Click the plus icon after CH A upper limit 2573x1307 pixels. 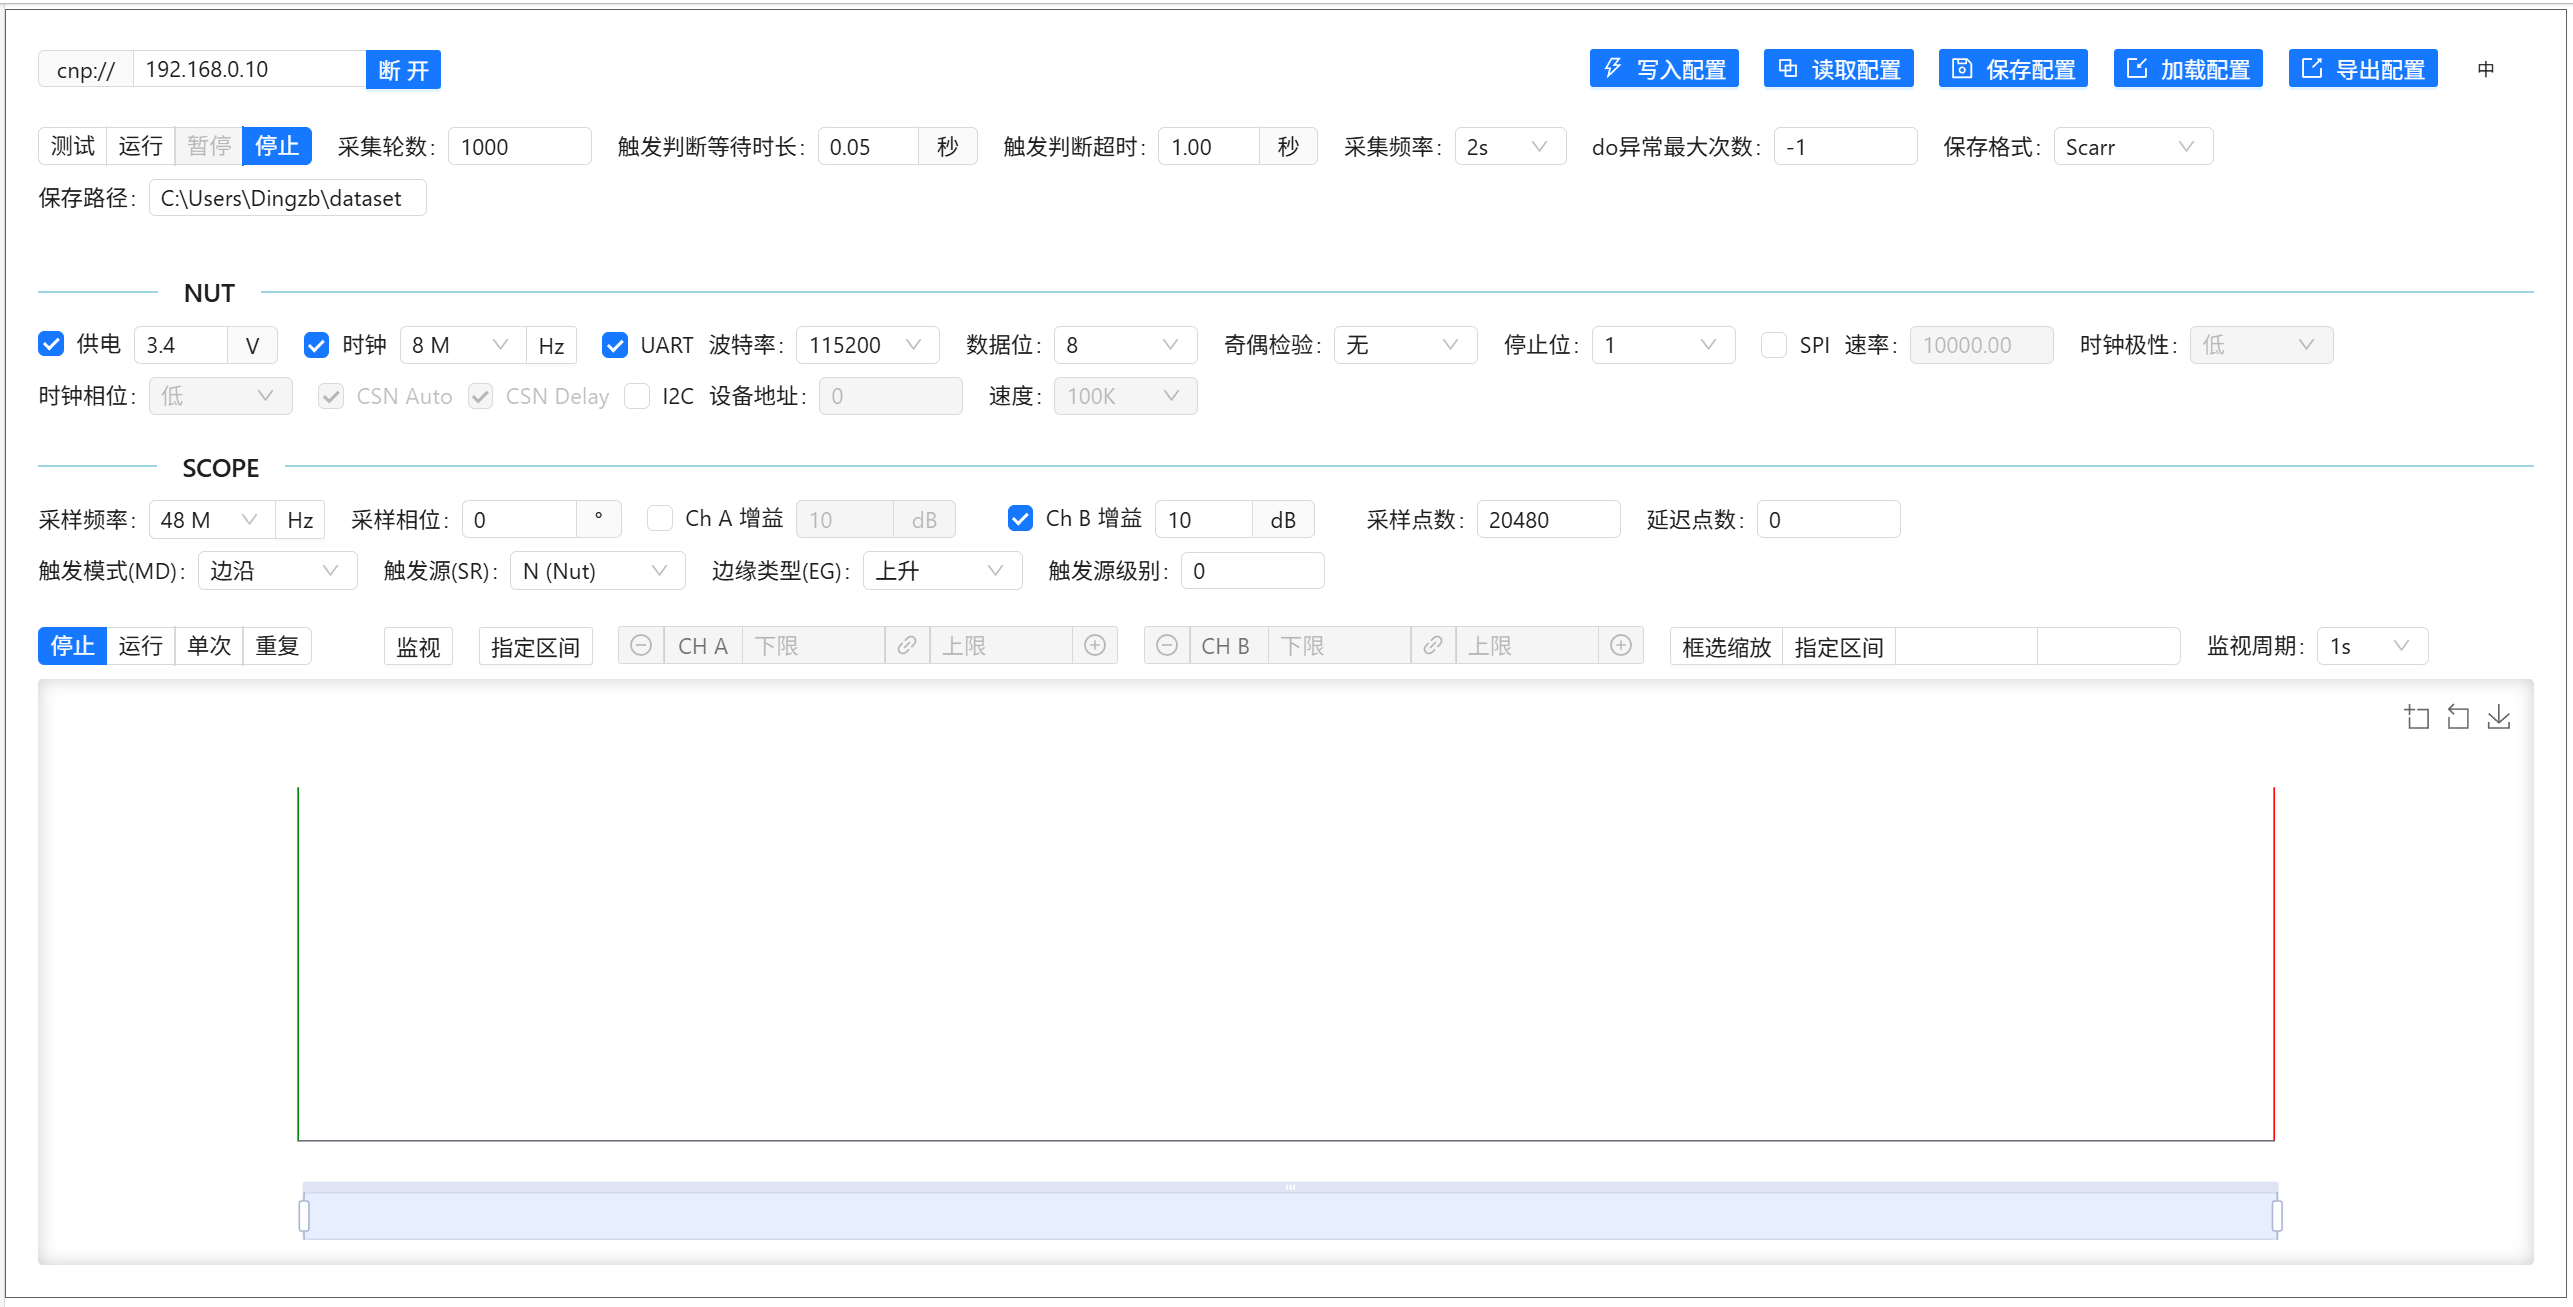click(1095, 645)
